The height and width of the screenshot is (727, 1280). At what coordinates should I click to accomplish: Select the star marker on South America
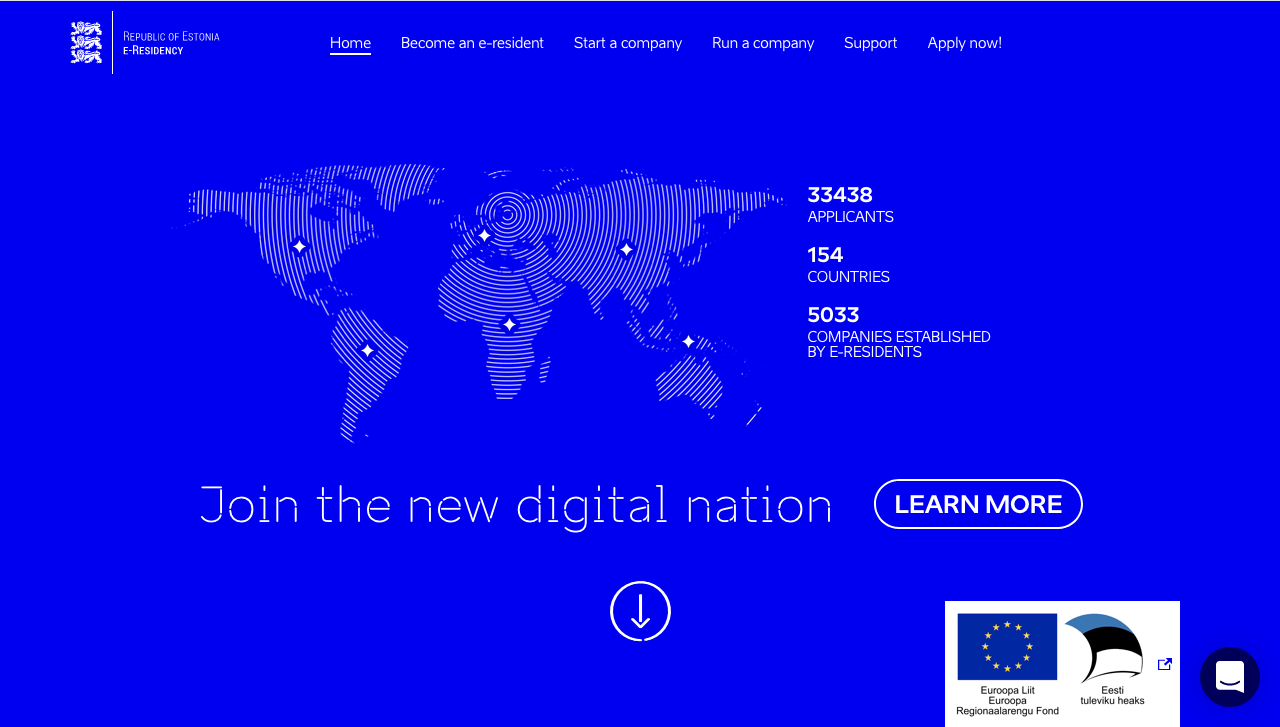pos(367,350)
